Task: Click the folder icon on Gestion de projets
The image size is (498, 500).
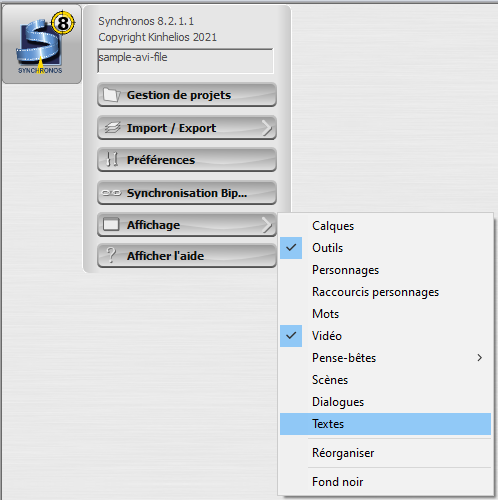Action: 111,95
